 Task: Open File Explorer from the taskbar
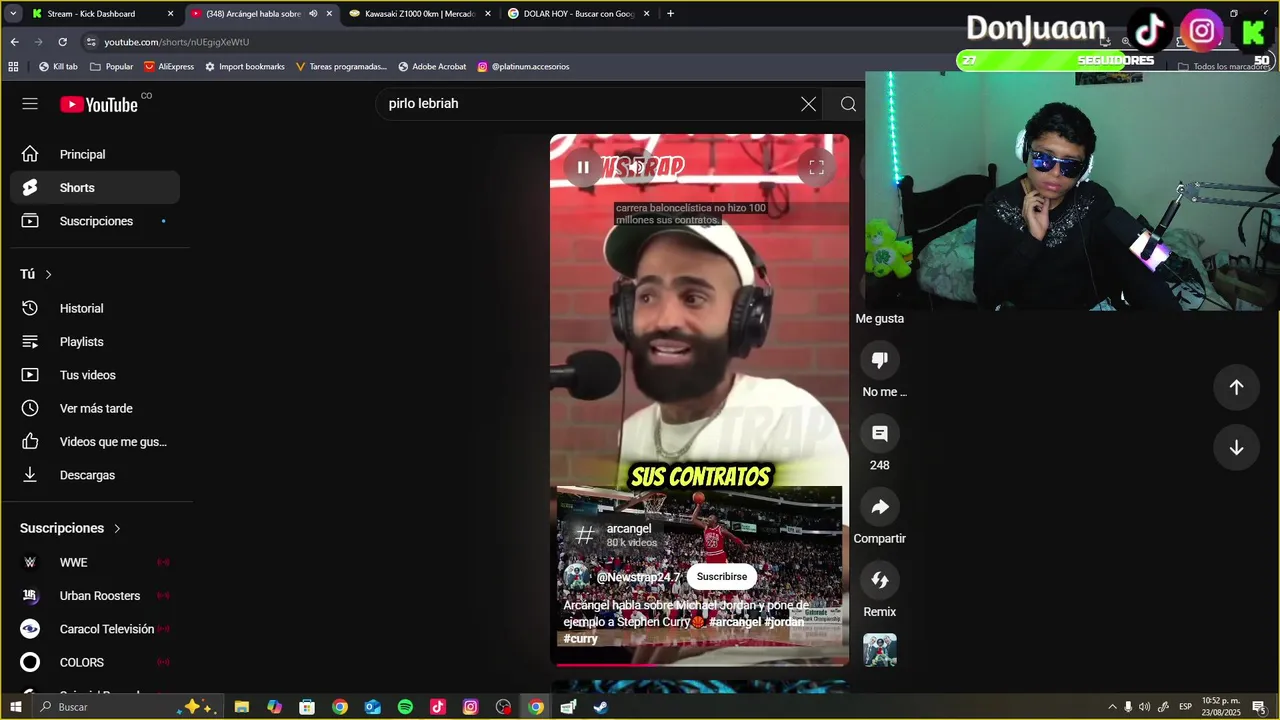(242, 707)
